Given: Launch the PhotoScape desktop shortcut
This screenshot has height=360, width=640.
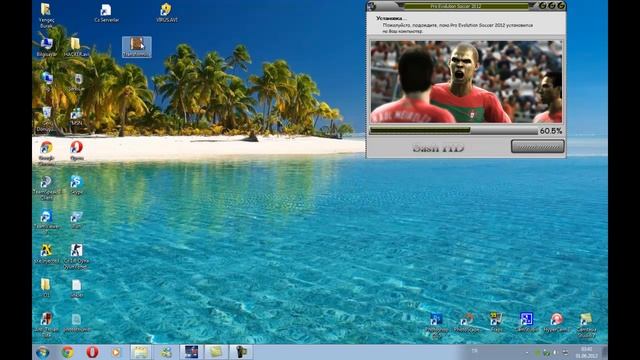Looking at the screenshot, I should coord(466,323).
